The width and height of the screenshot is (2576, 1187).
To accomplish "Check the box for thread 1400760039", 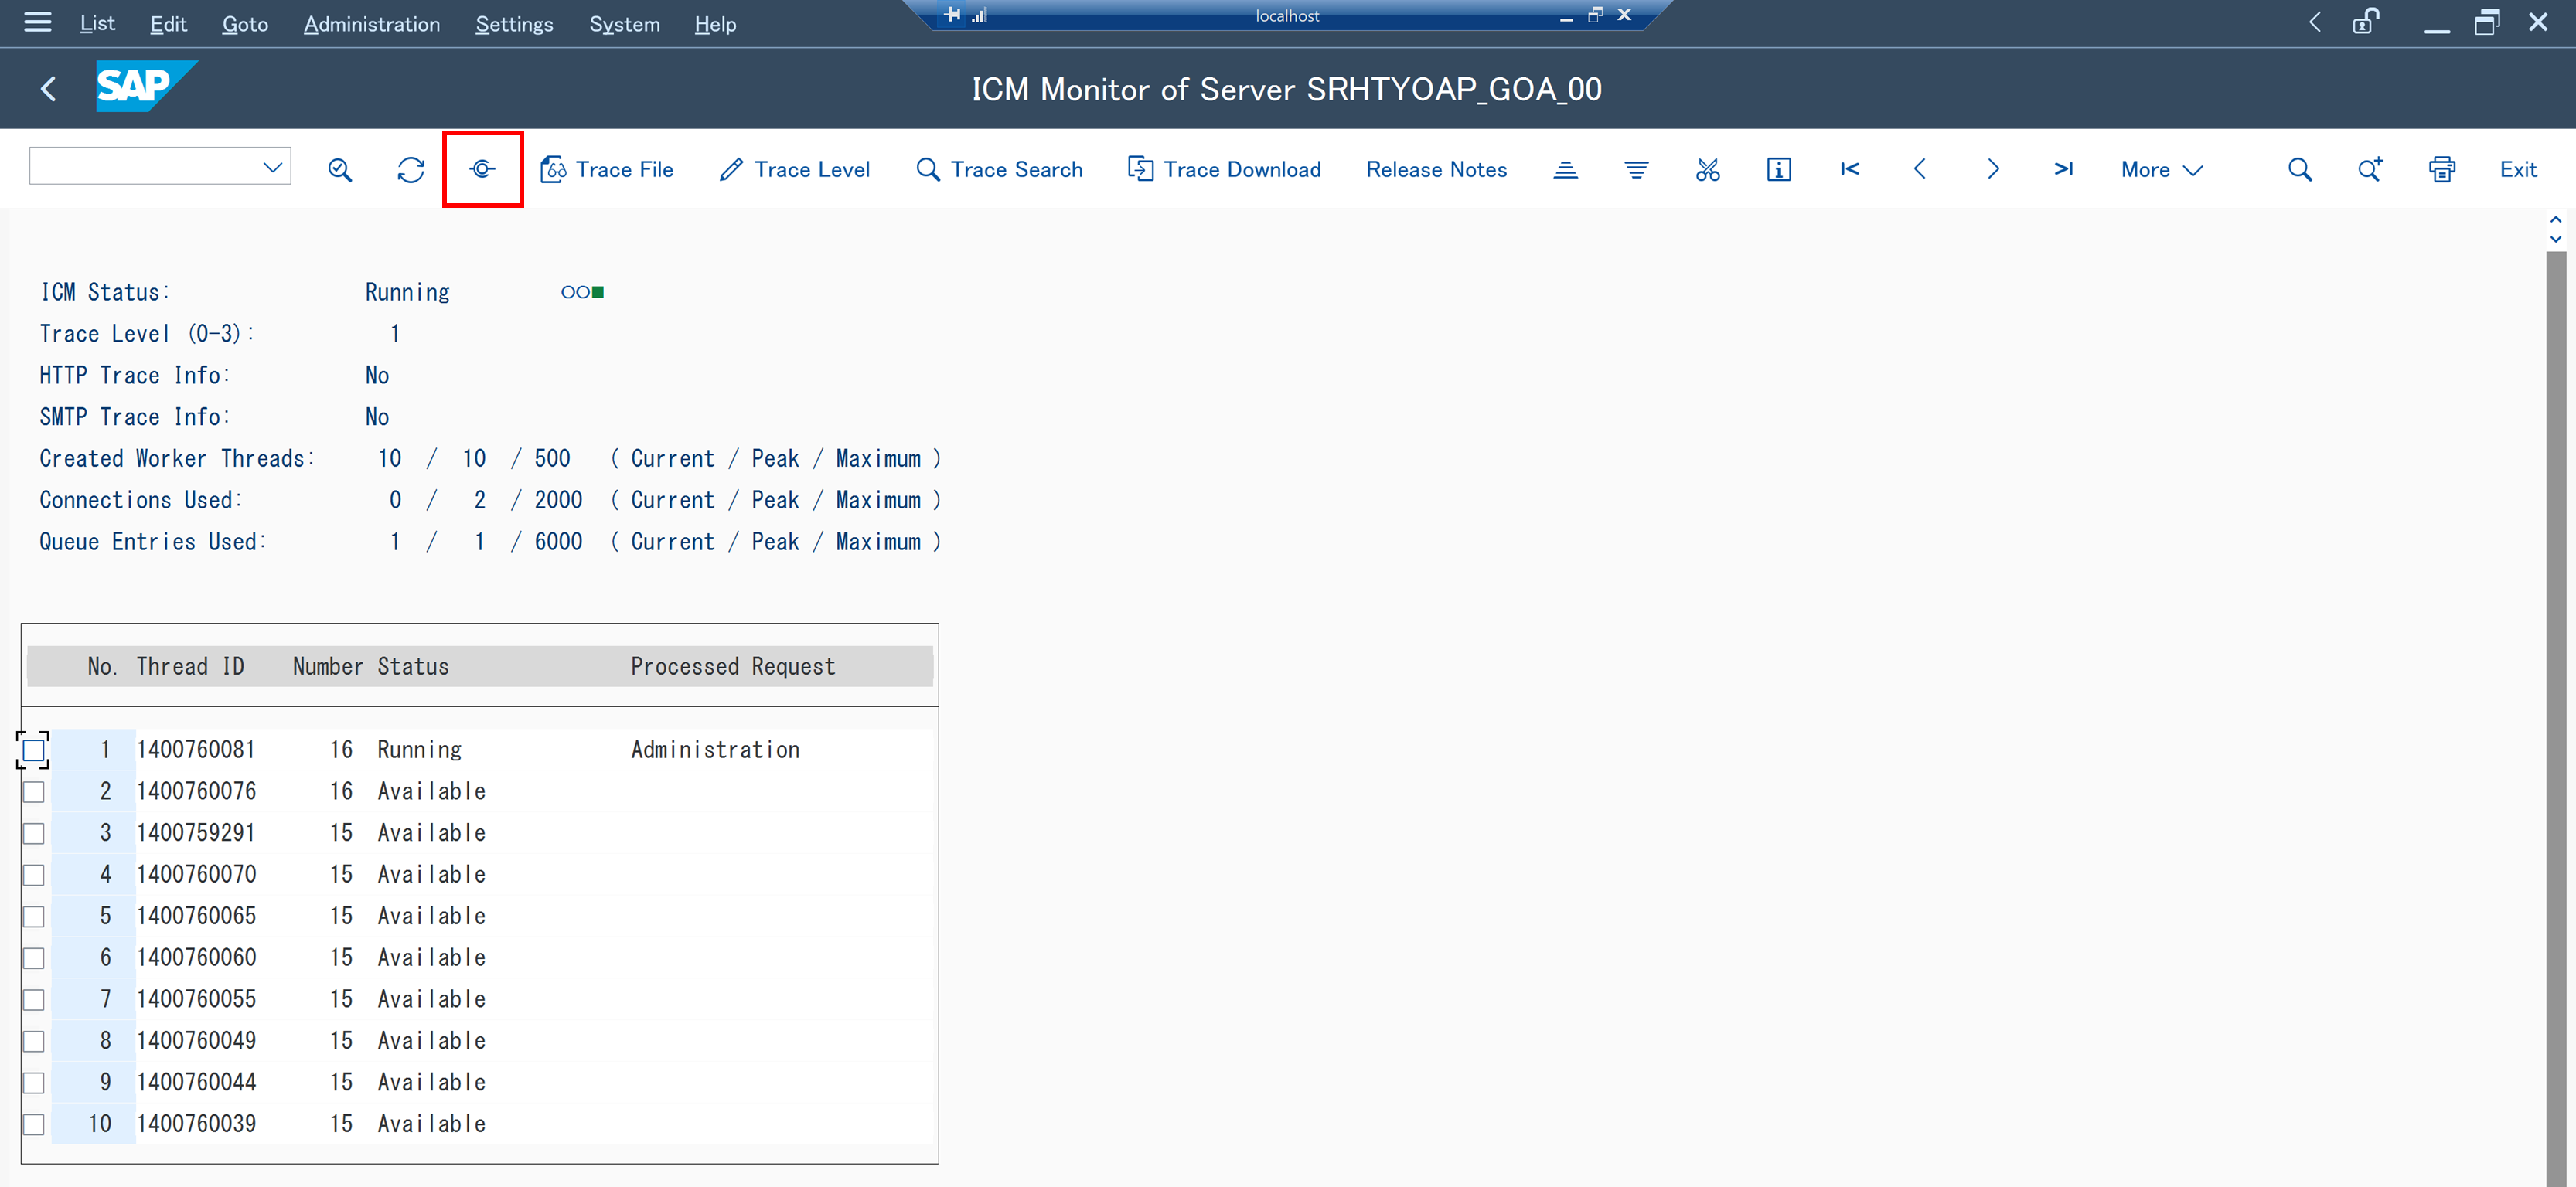I will point(34,1125).
